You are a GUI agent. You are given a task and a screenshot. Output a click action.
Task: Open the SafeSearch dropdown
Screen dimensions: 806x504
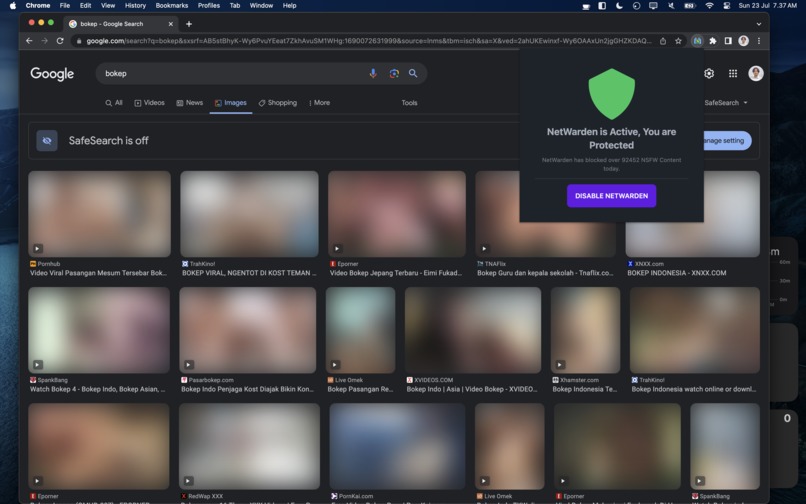(x=726, y=103)
